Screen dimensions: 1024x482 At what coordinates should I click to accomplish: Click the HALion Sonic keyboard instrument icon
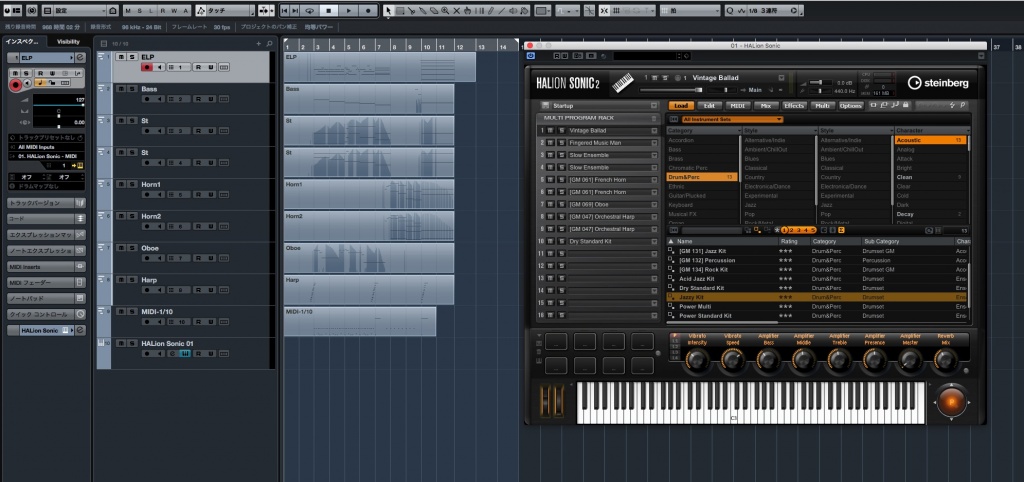click(x=624, y=83)
